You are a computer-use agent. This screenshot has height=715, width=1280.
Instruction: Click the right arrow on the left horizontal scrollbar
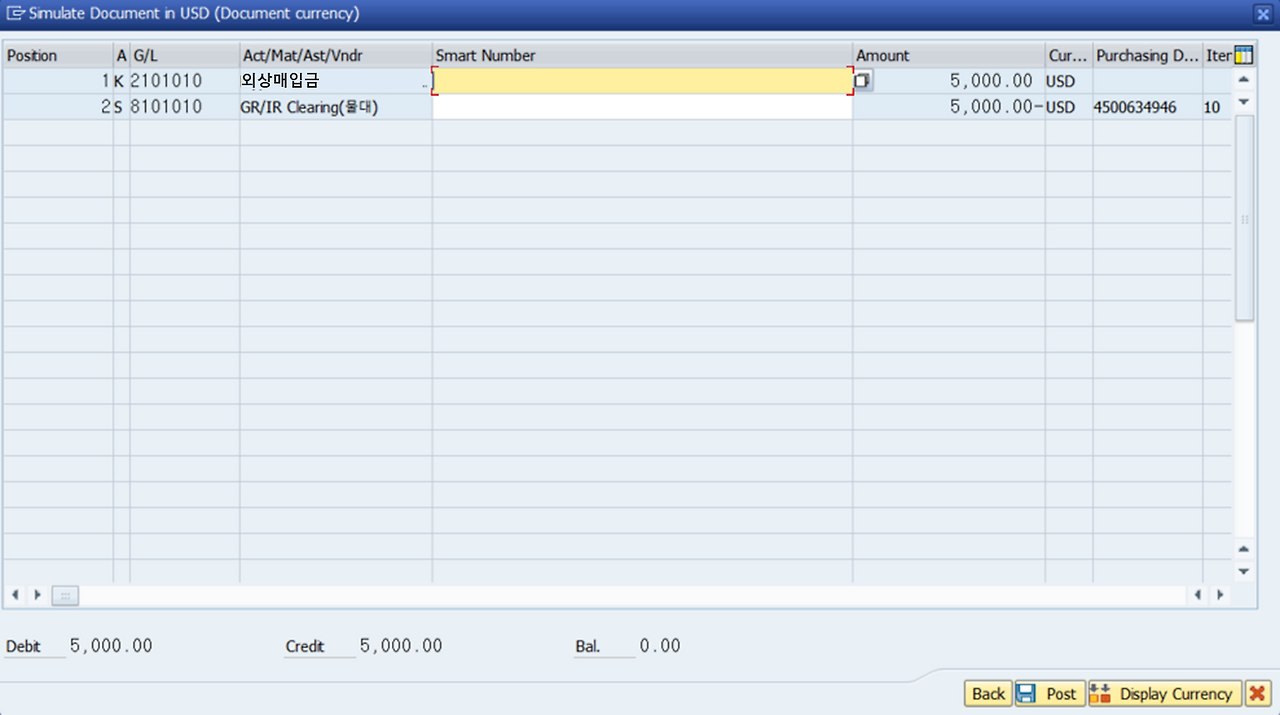tap(38, 595)
